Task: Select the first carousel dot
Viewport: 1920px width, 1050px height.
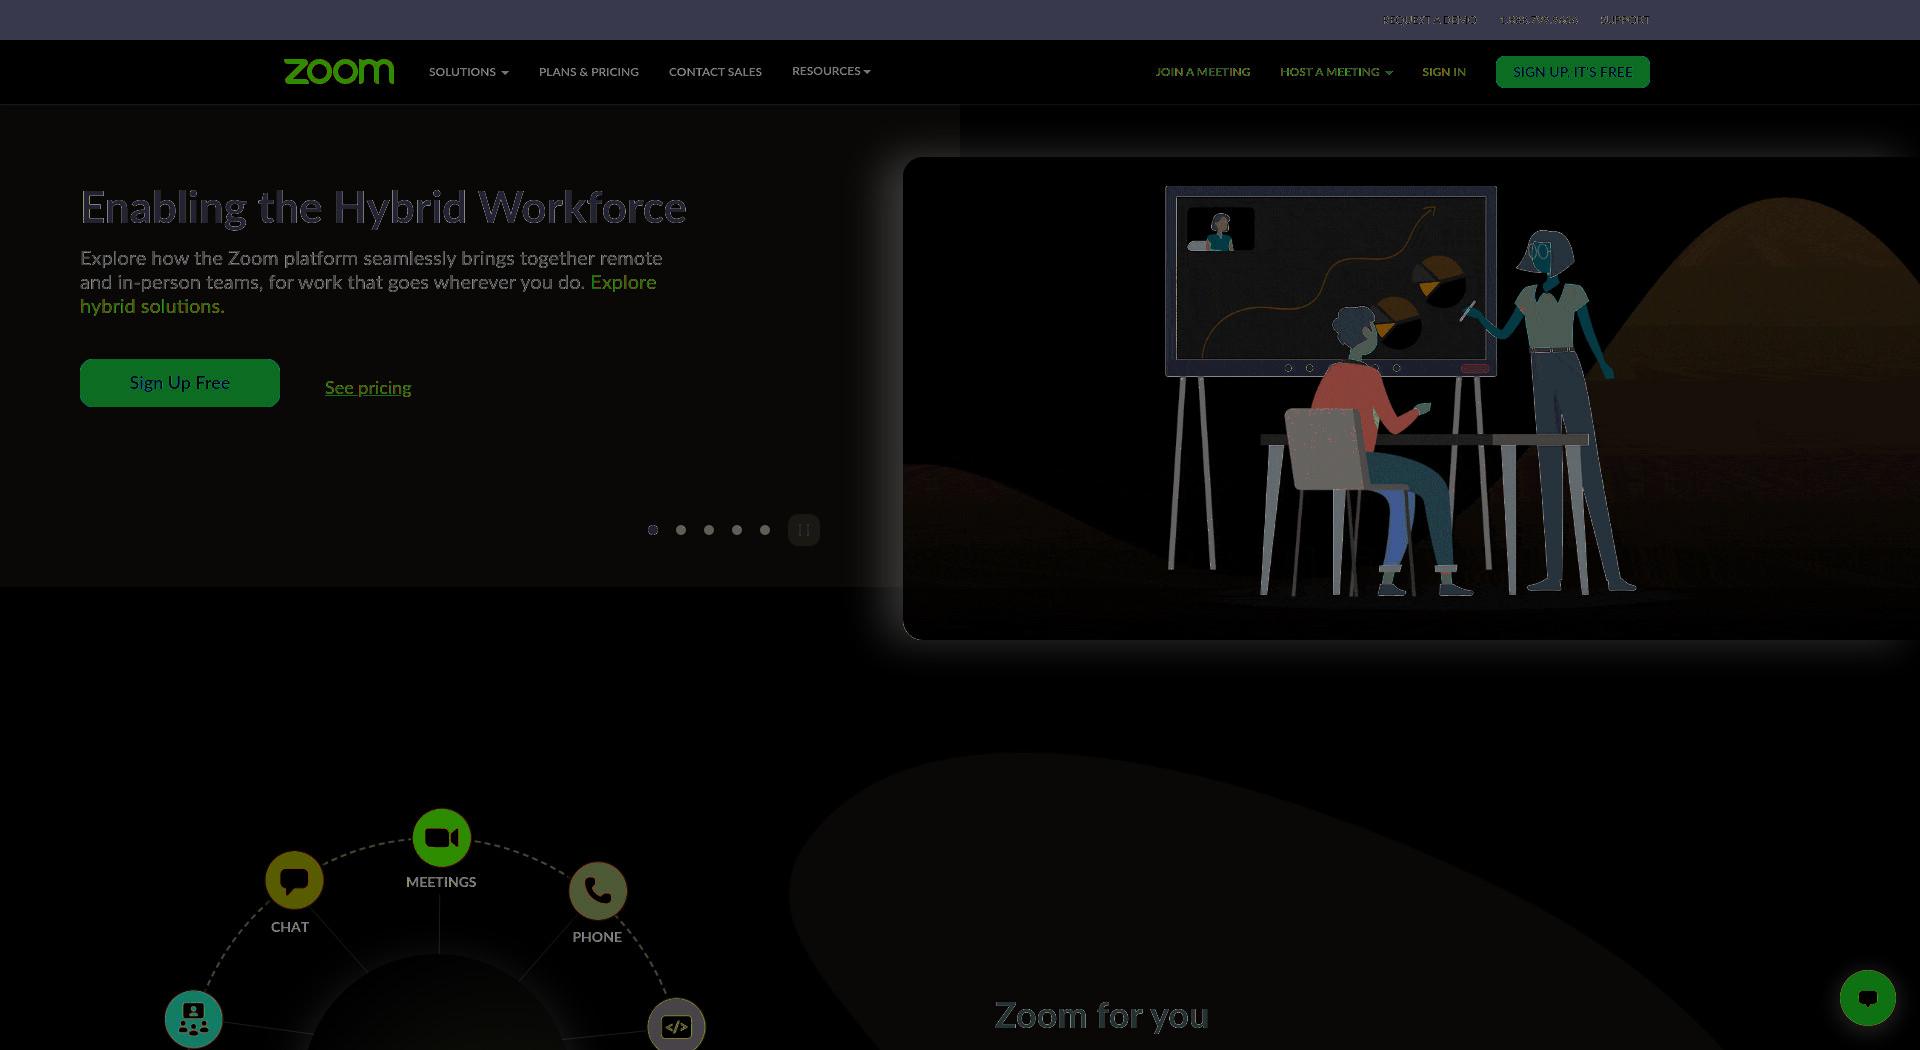Action: click(x=653, y=530)
